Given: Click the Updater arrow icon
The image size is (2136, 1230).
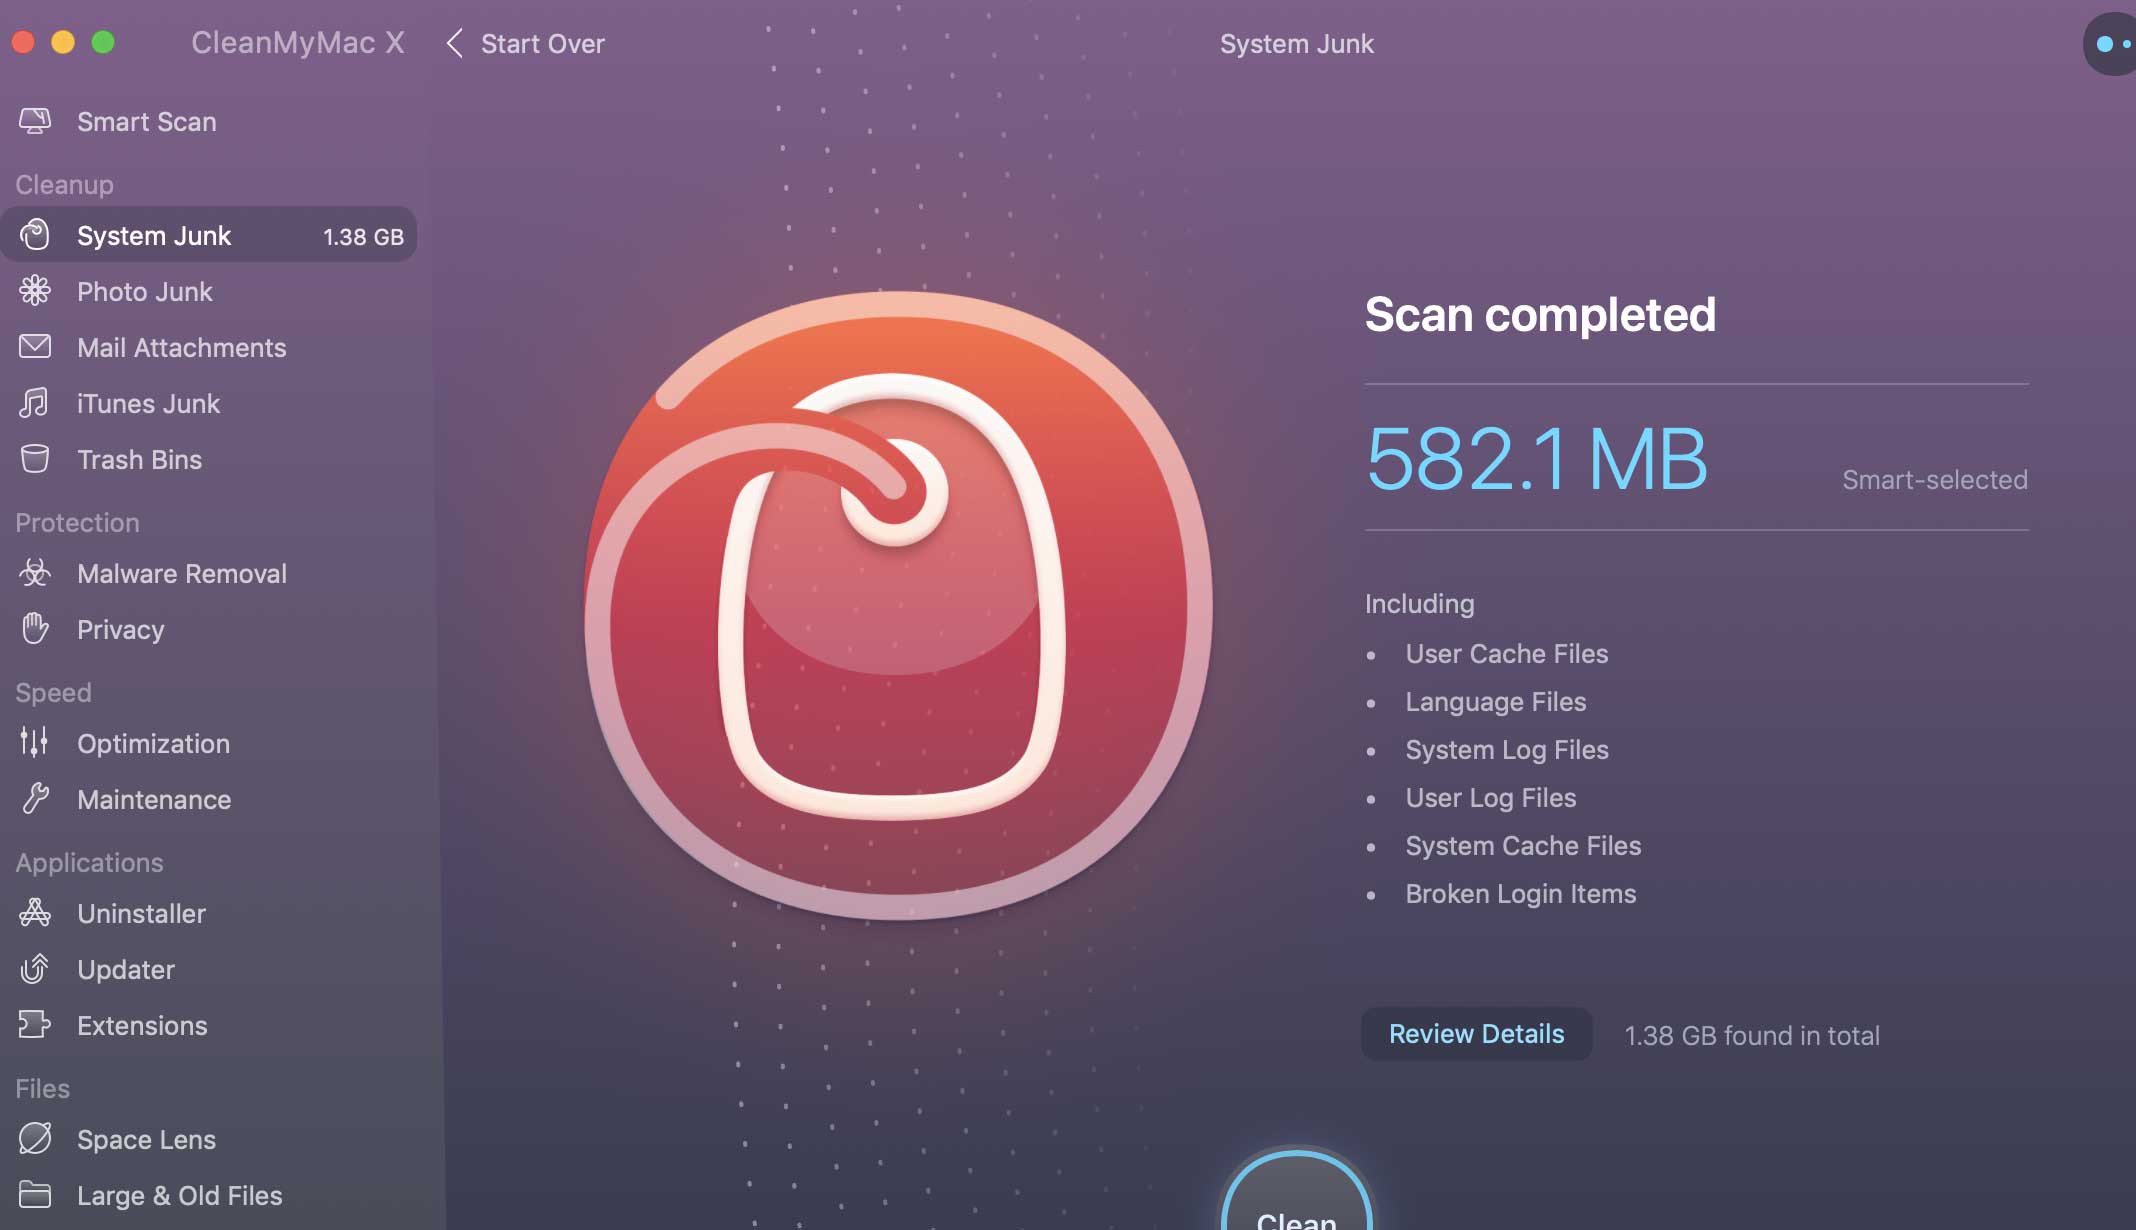Looking at the screenshot, I should pyautogui.click(x=35, y=969).
